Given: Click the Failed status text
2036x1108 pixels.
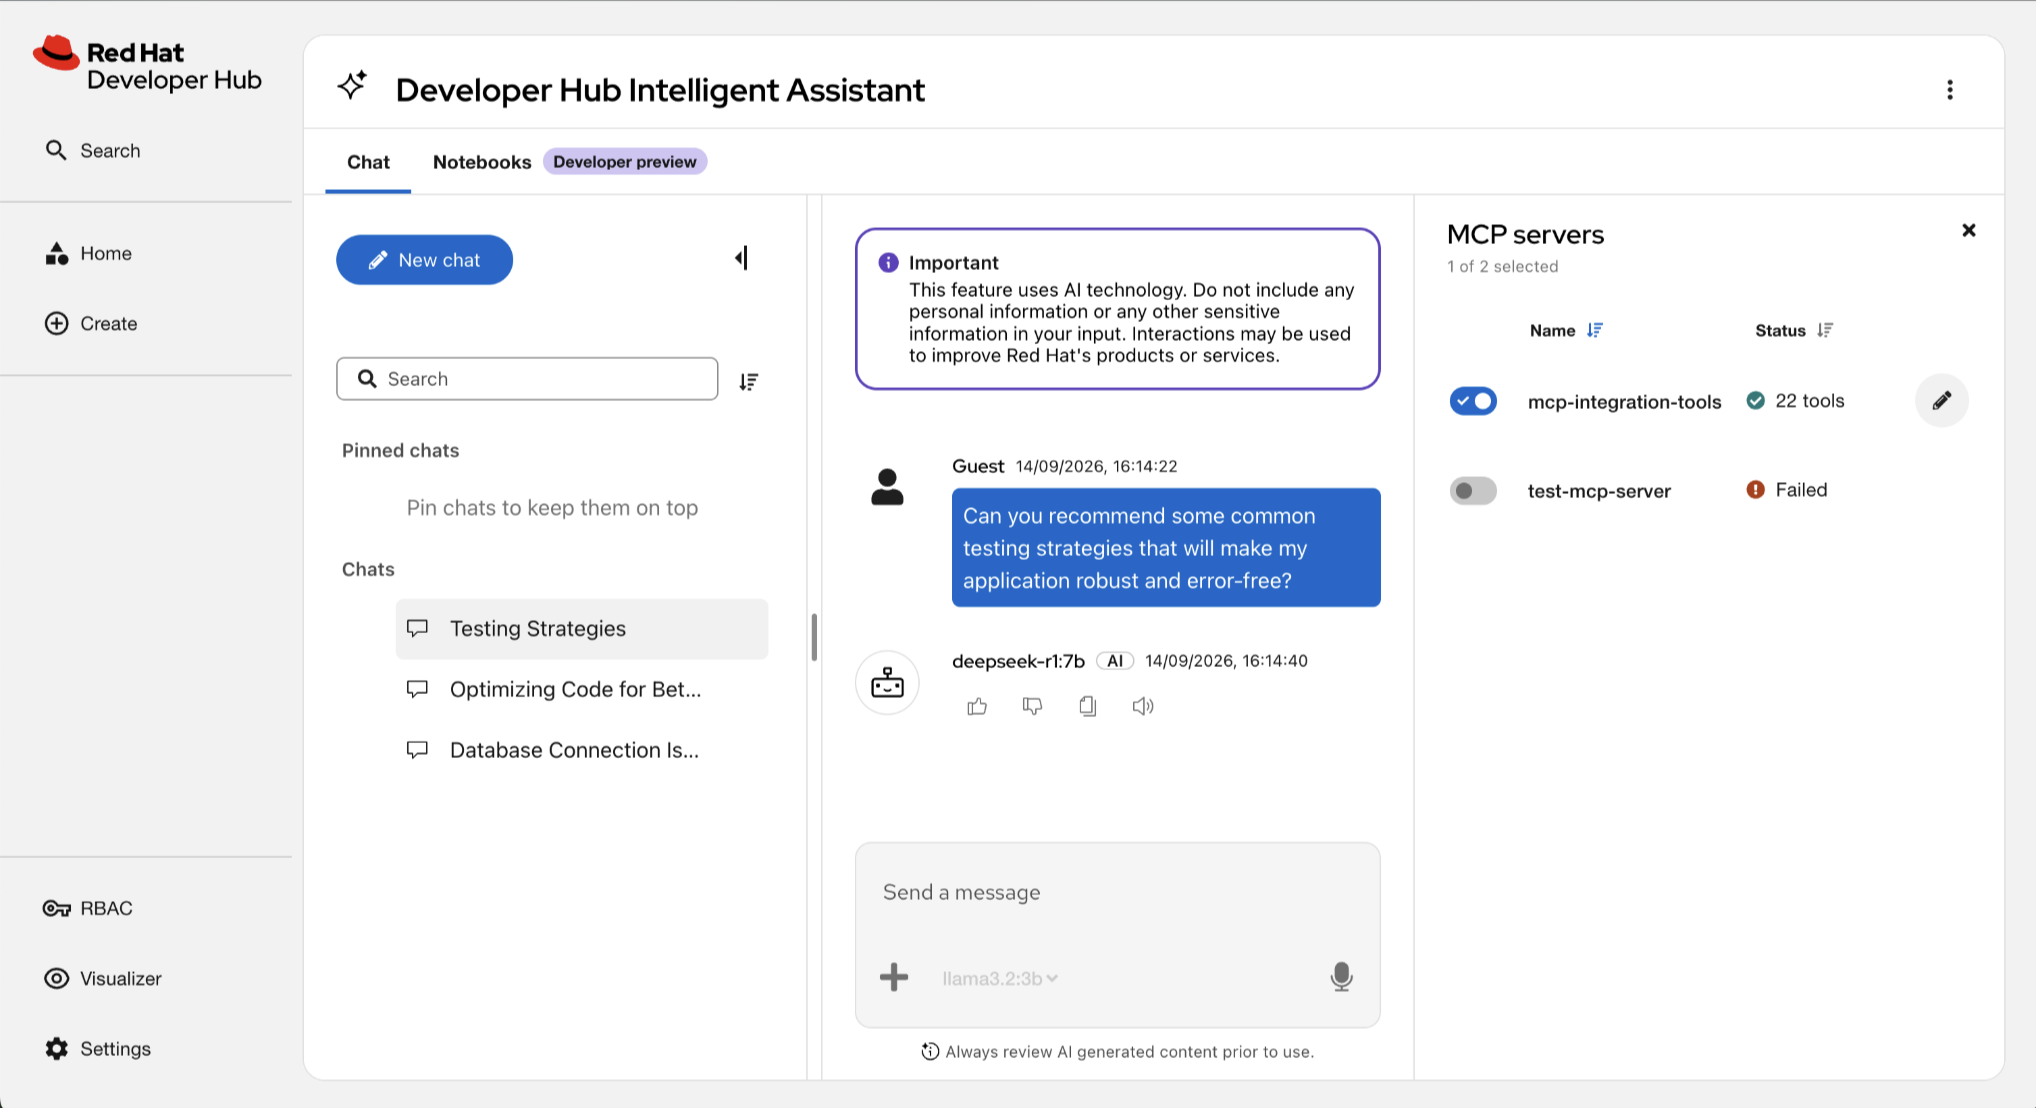Looking at the screenshot, I should (x=1801, y=490).
